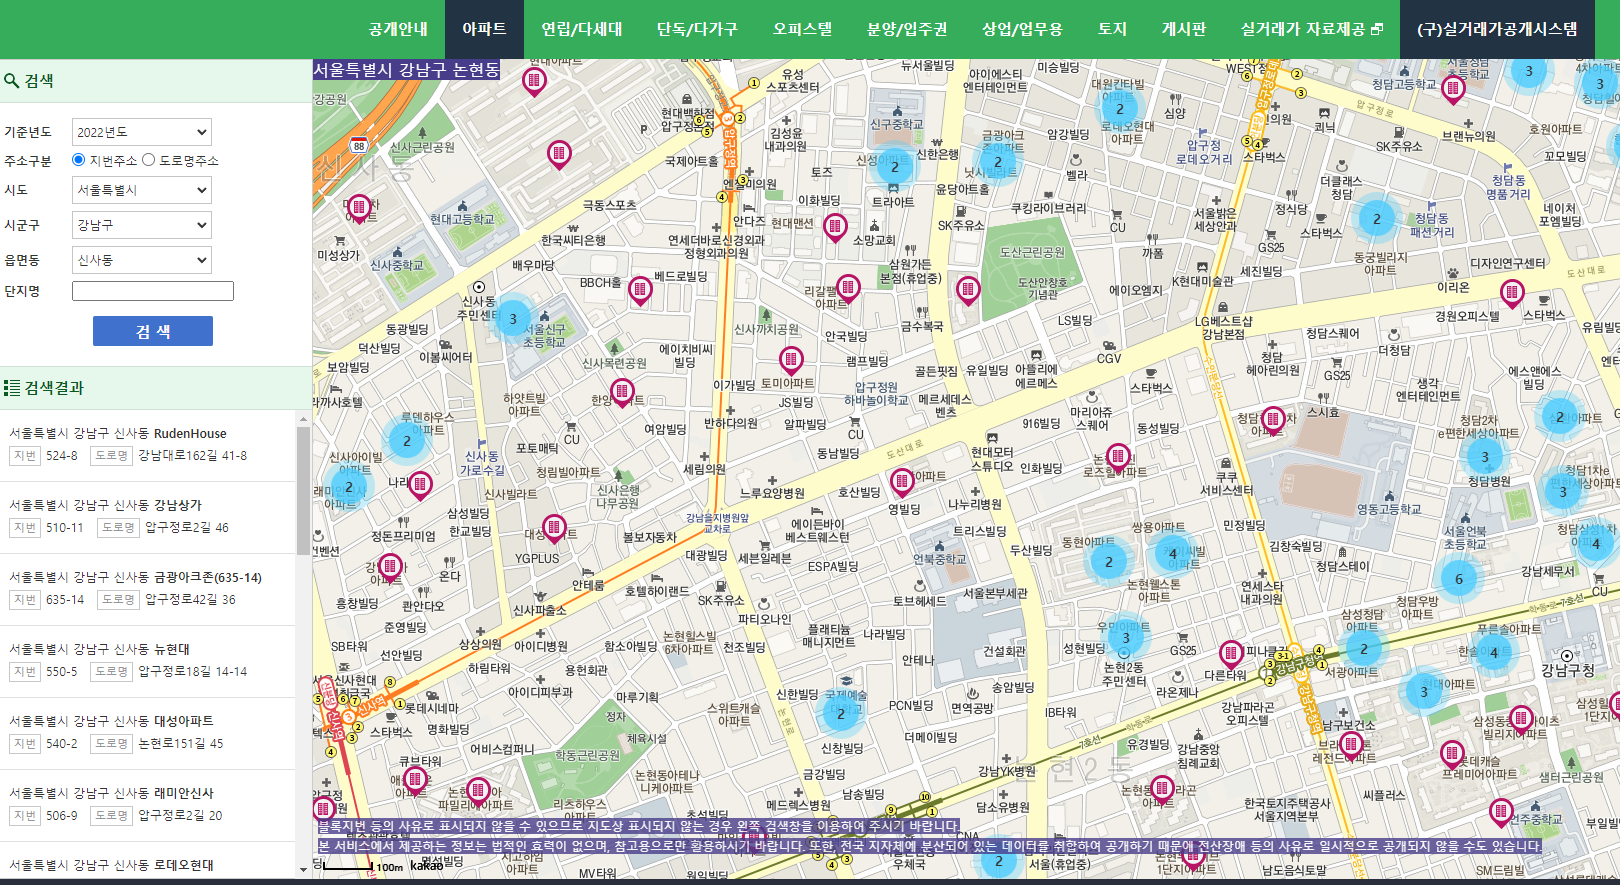Click the cluster circle 3 near 신사동 주민센터
Image resolution: width=1620 pixels, height=885 pixels.
click(x=513, y=319)
